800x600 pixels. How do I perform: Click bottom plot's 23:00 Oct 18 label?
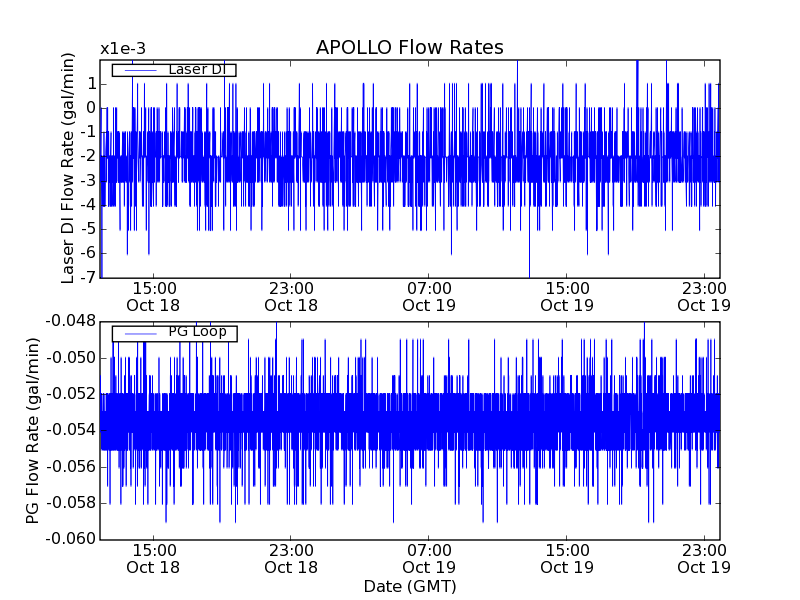click(291, 559)
